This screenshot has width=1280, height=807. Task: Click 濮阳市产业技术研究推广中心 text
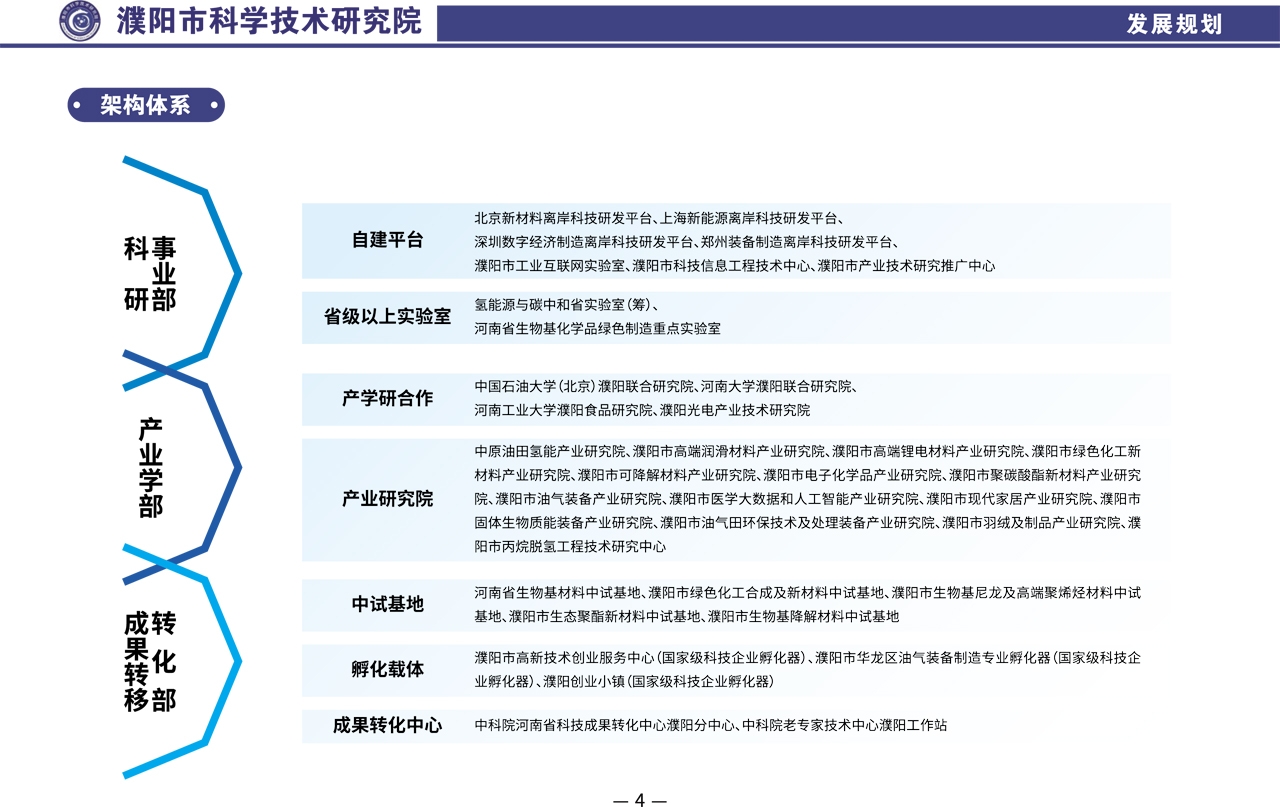click(906, 266)
